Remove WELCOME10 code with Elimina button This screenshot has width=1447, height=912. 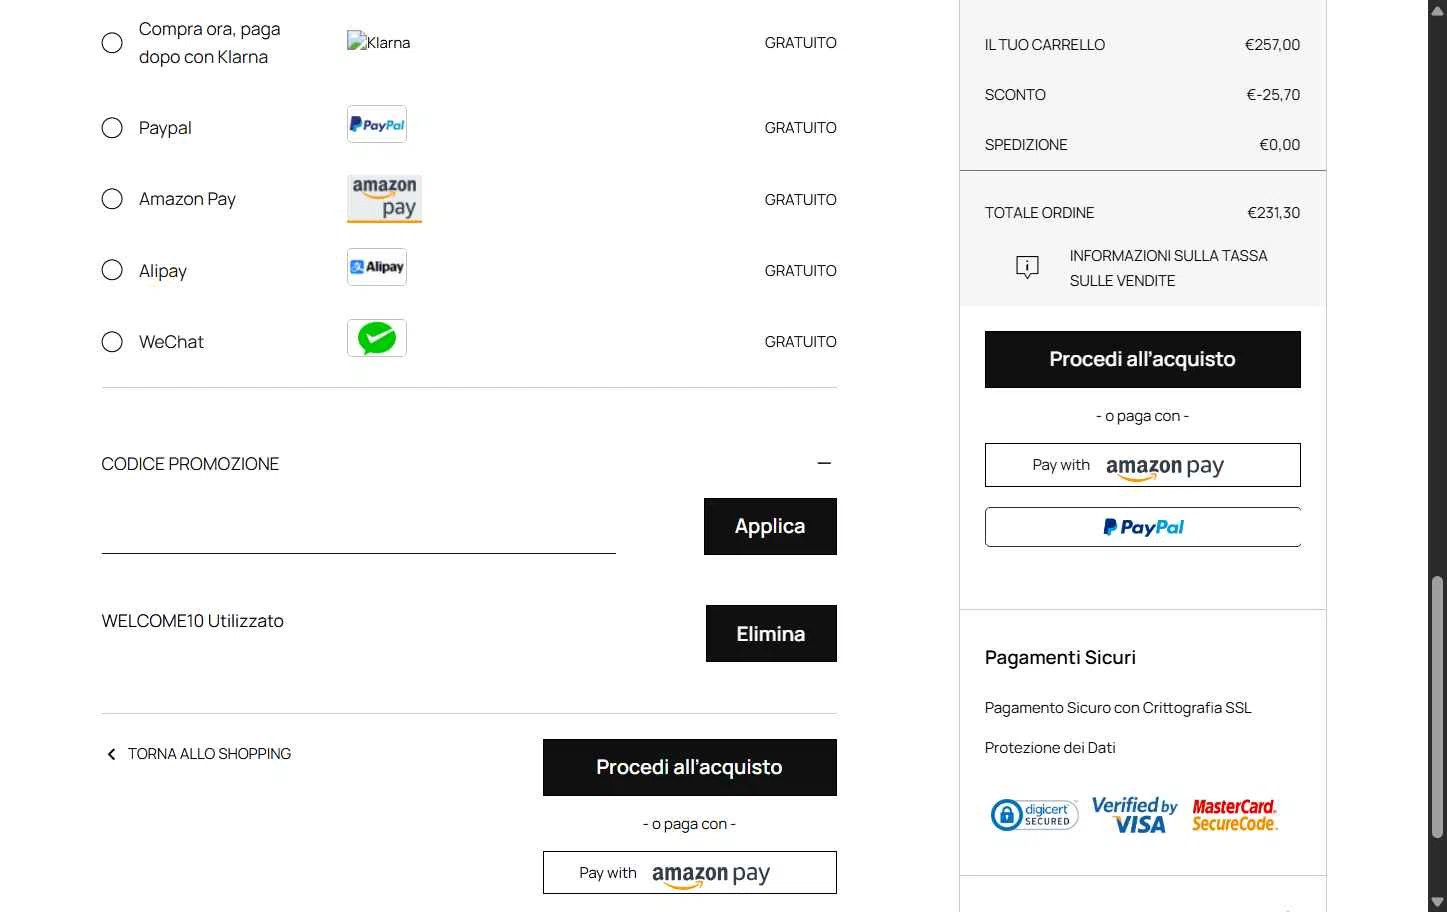[x=771, y=633]
